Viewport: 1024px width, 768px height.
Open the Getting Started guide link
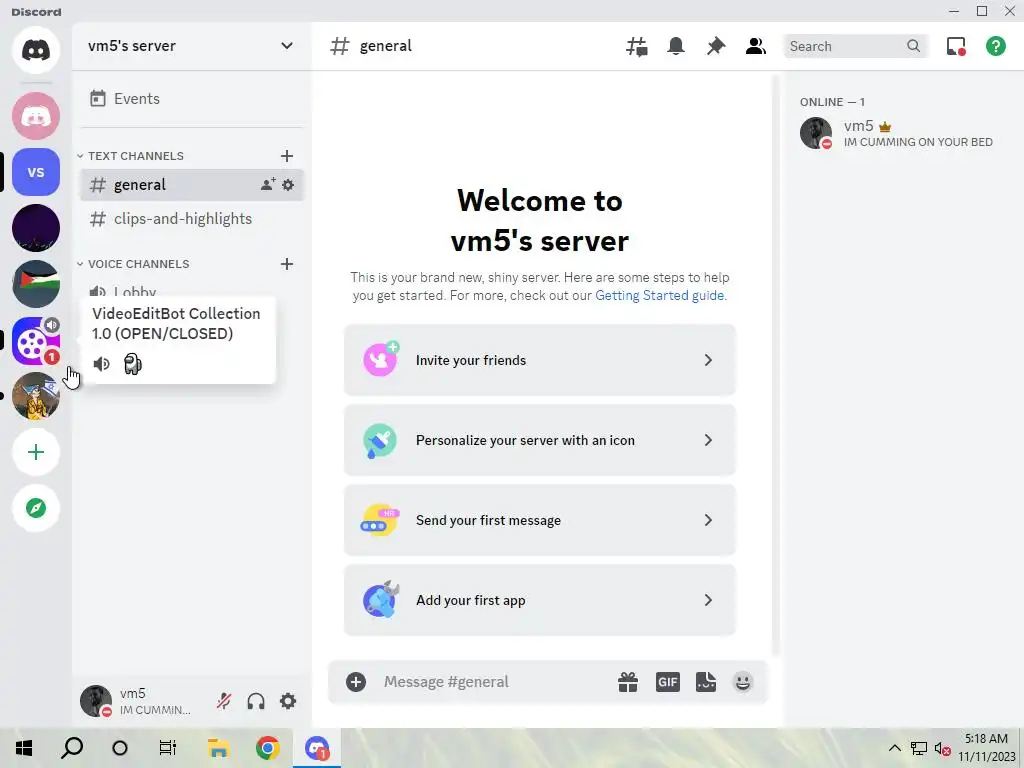660,295
